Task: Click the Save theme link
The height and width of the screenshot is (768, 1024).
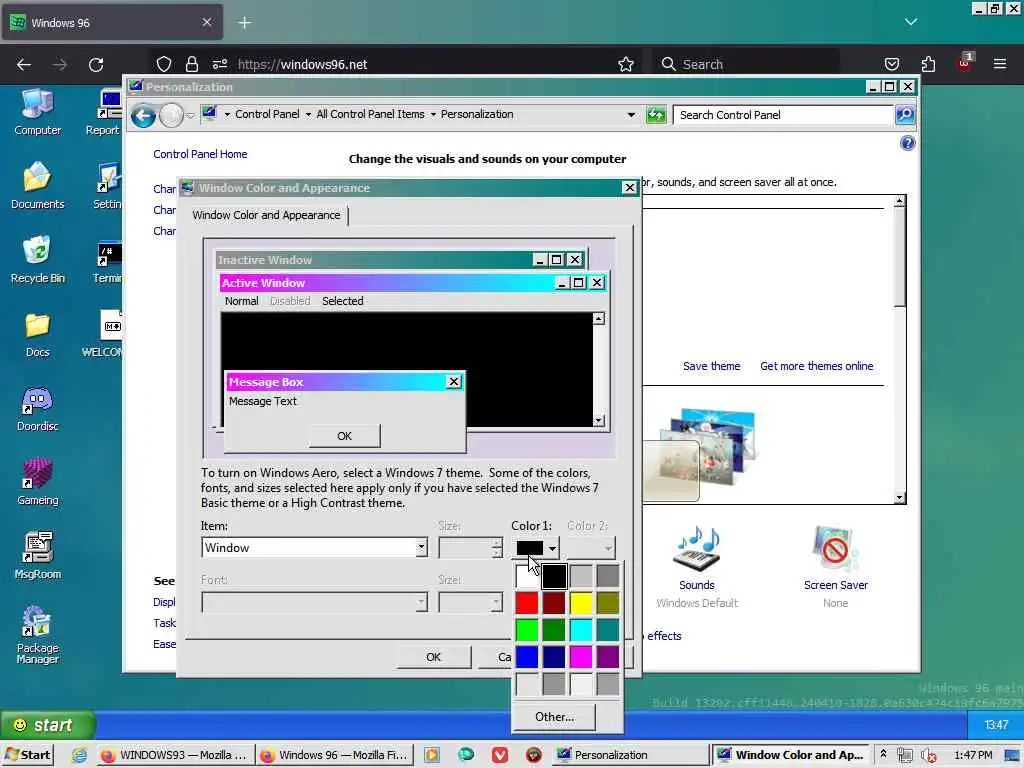Action: pos(711,366)
